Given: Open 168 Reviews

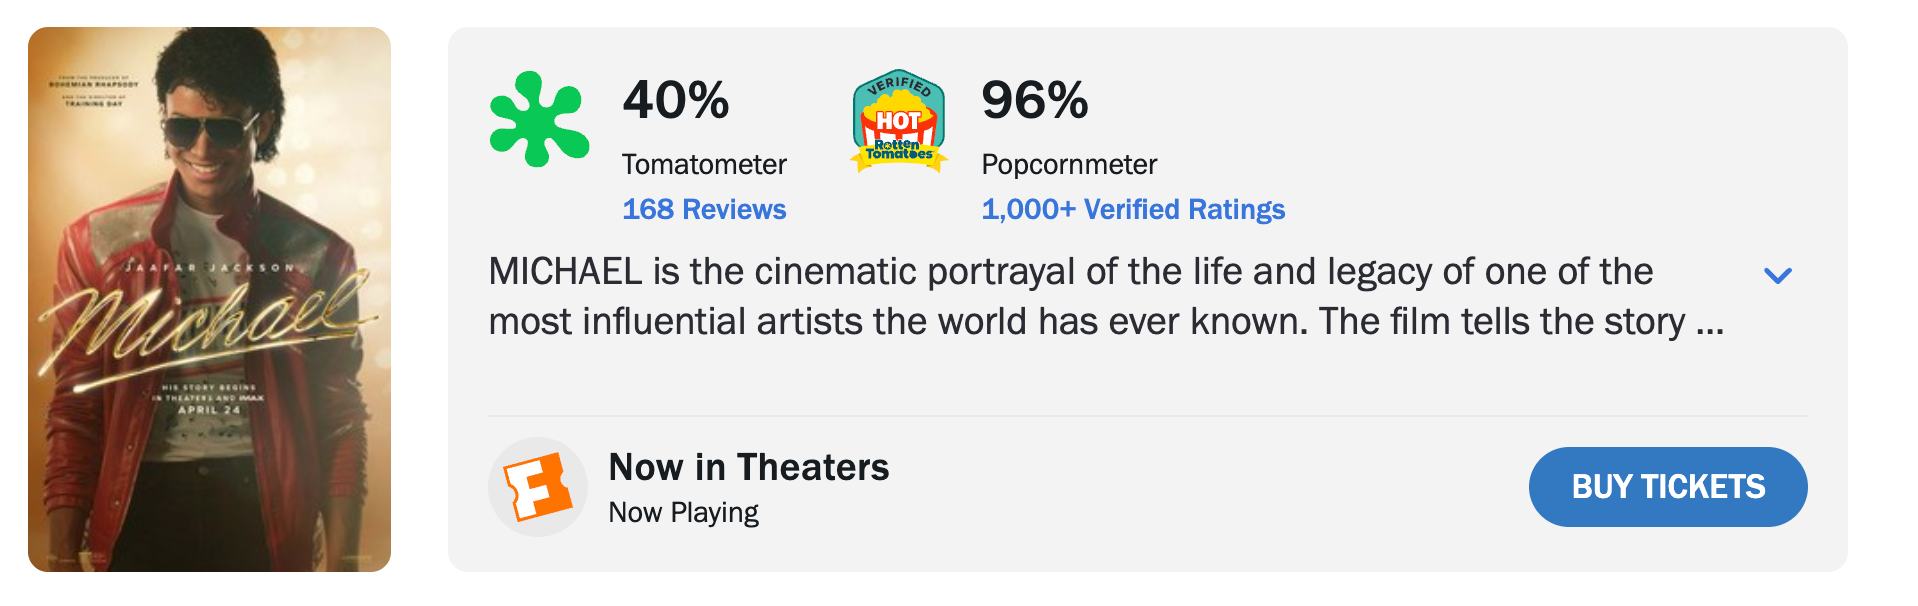Looking at the screenshot, I should 704,210.
